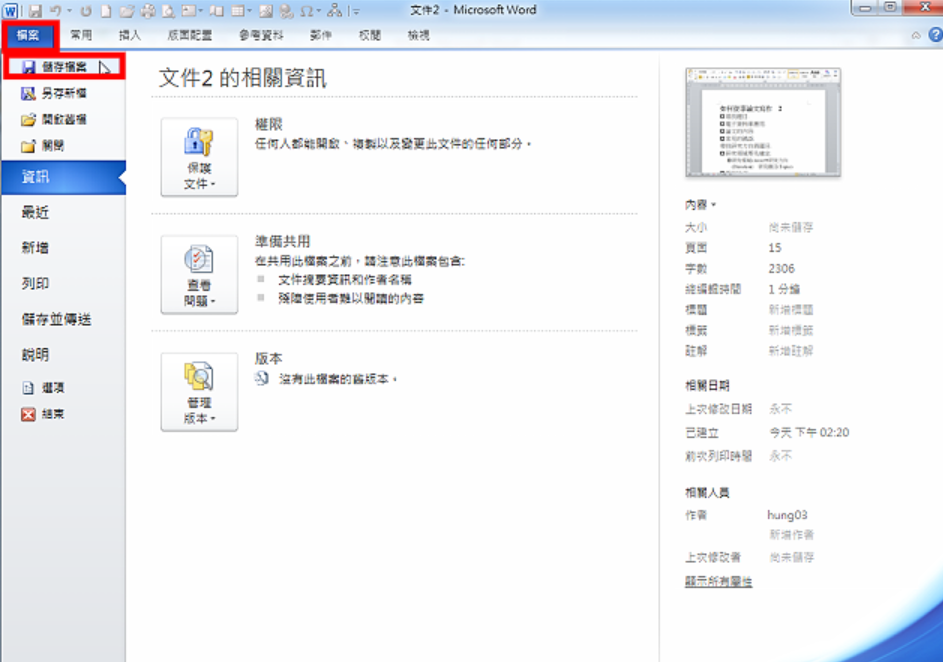Click the Omega symbol icon
Image resolution: width=943 pixels, height=662 pixels.
(x=307, y=11)
